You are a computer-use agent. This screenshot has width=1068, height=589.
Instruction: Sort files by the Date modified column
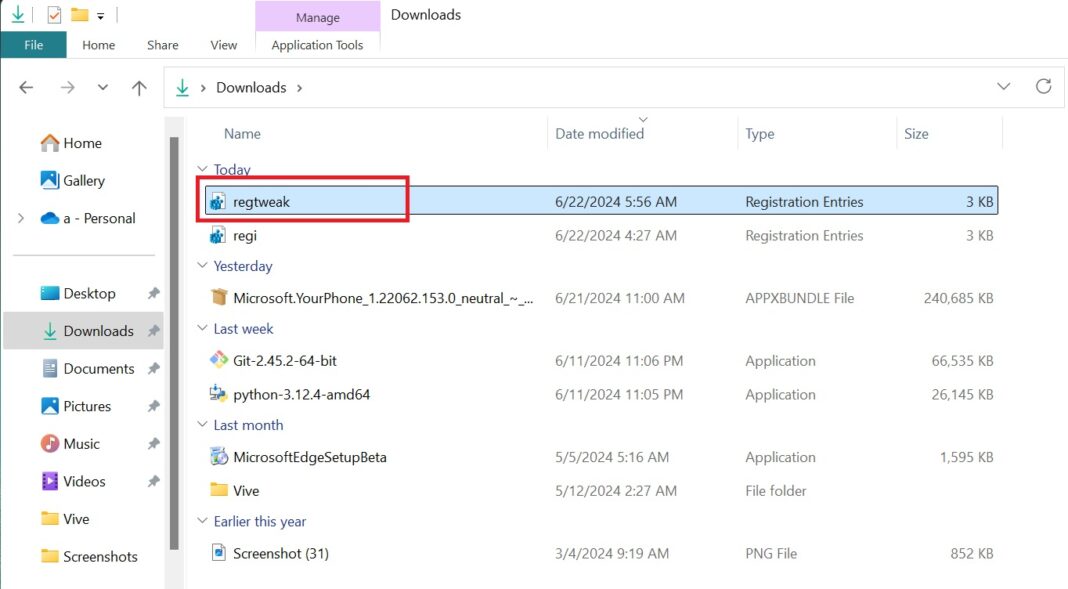[x=600, y=133]
